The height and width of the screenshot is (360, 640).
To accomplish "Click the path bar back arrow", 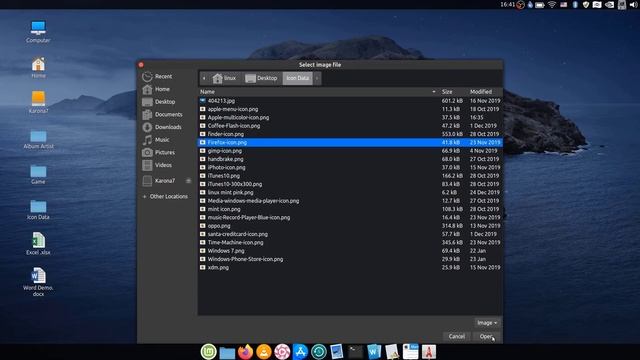I will click(204, 78).
